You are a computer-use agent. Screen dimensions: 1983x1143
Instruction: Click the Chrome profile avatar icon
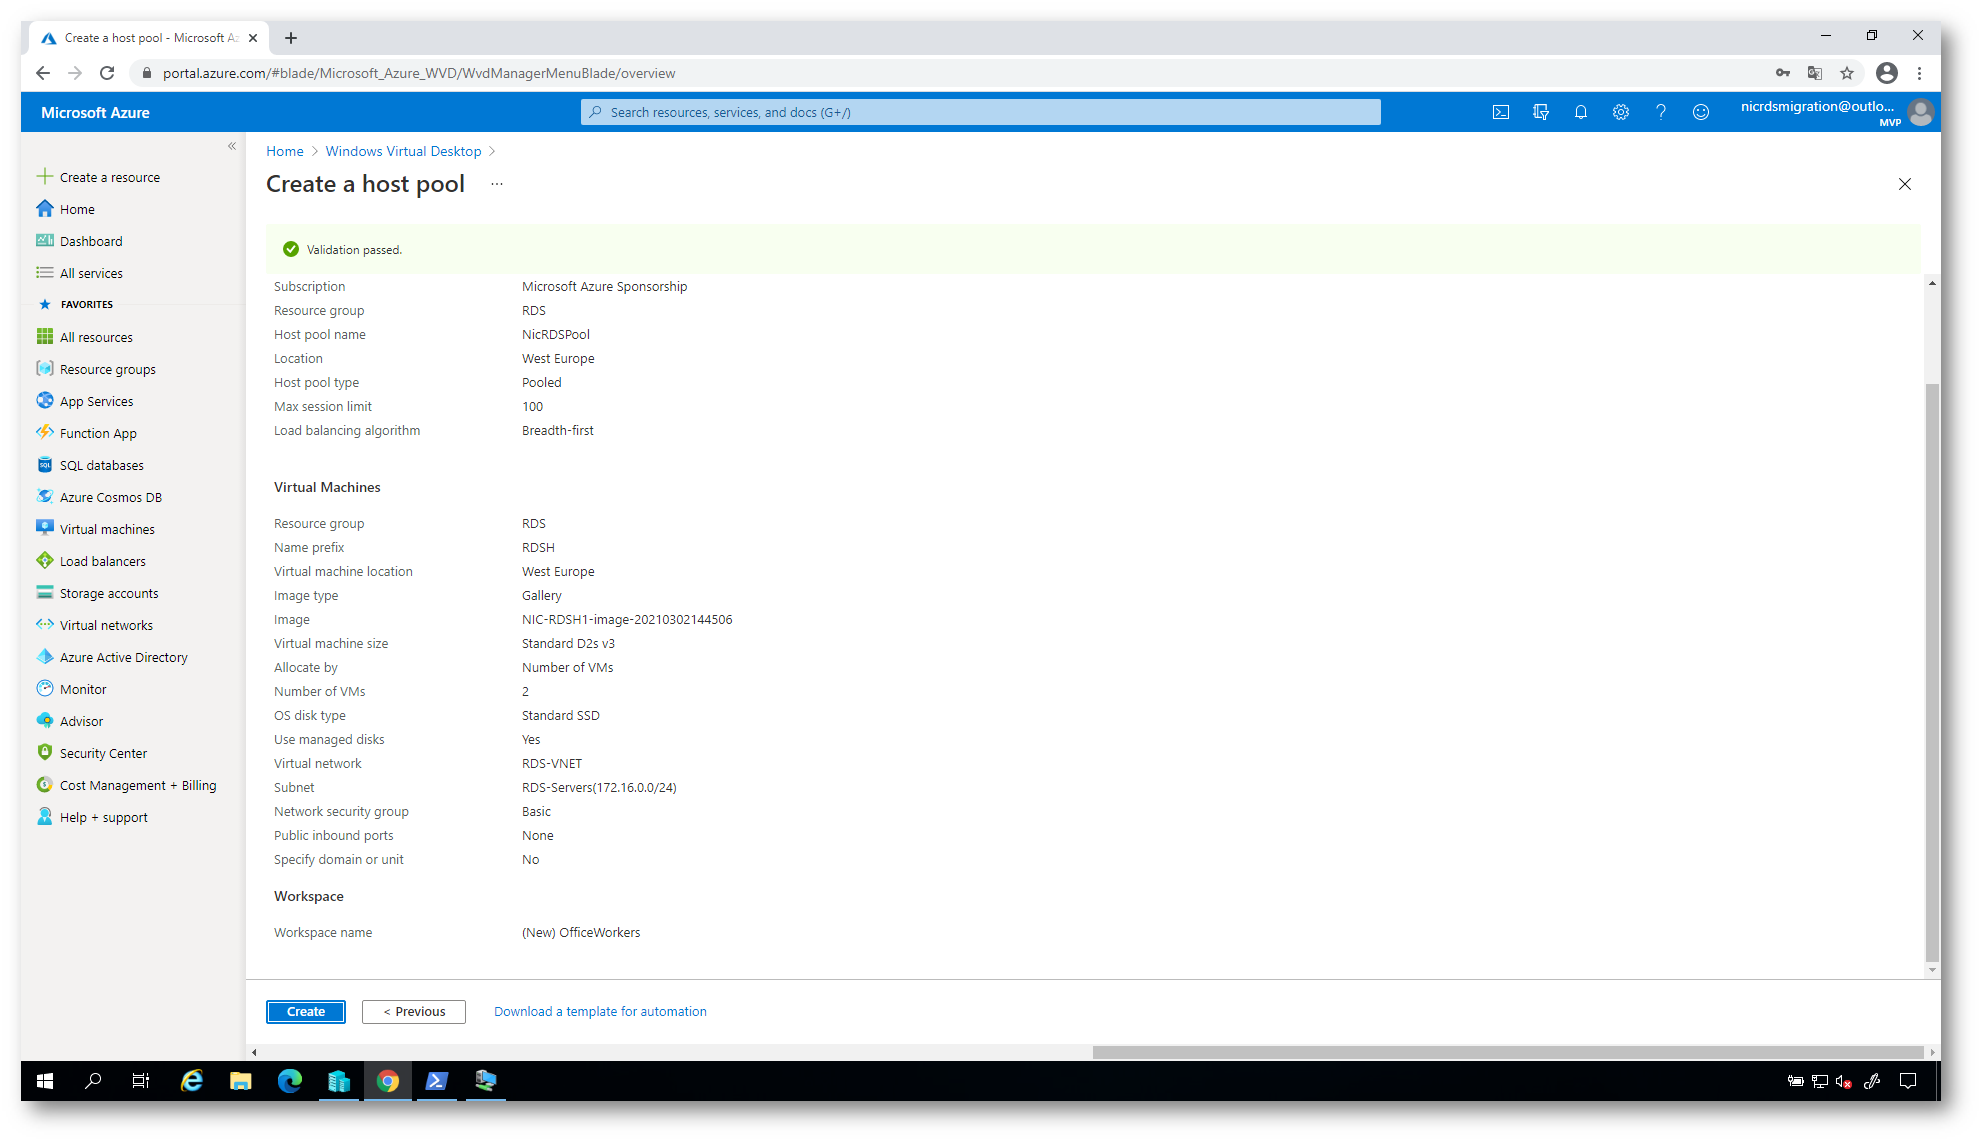[1887, 73]
